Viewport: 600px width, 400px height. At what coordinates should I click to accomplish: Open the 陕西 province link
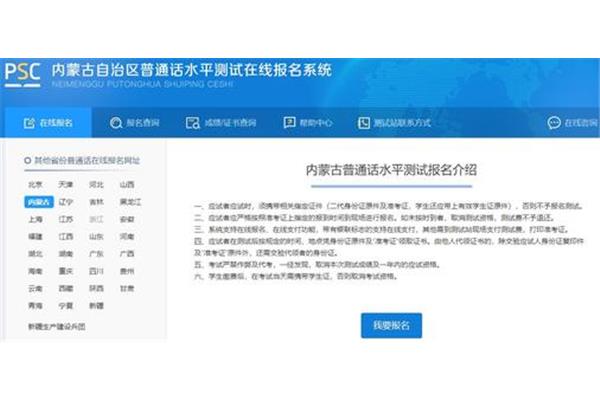tap(96, 288)
